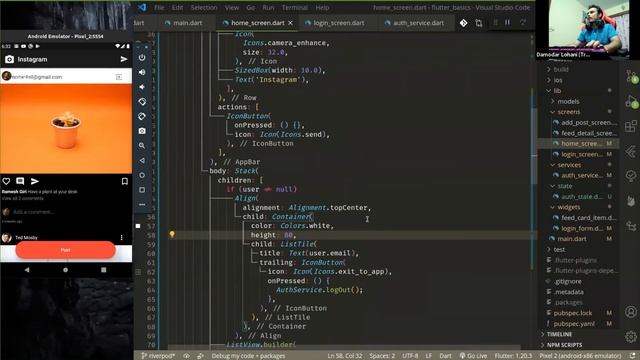This screenshot has width=640, height=360.
Task: Click the emulator toolbar overview square icon
Action: pyautogui.click(x=142, y=190)
